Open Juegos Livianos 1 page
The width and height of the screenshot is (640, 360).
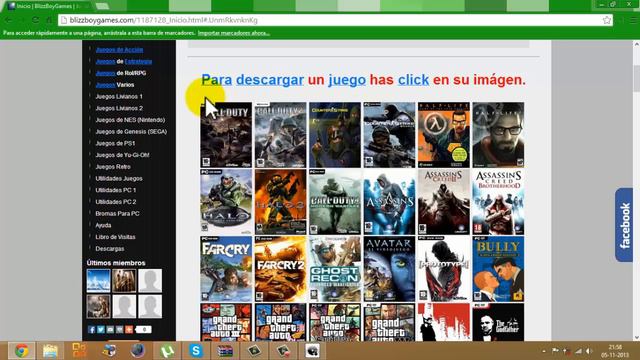pos(119,97)
